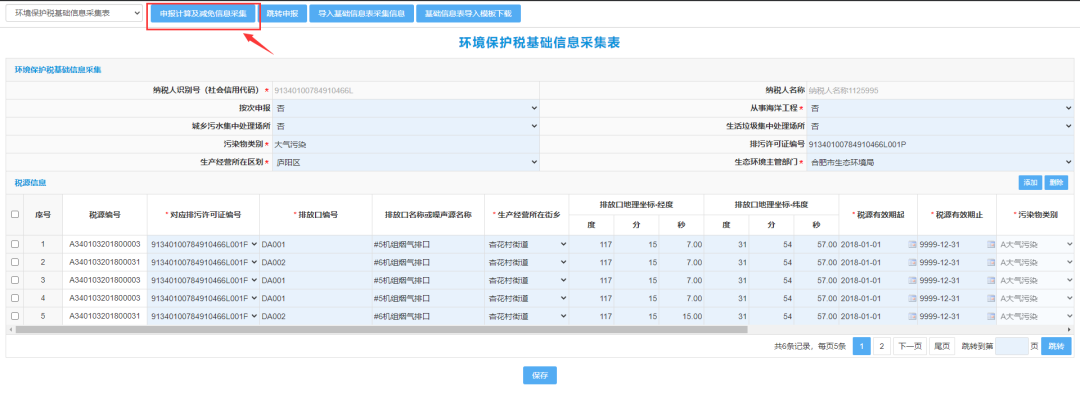Check the checkbox for row 1

[15, 245]
